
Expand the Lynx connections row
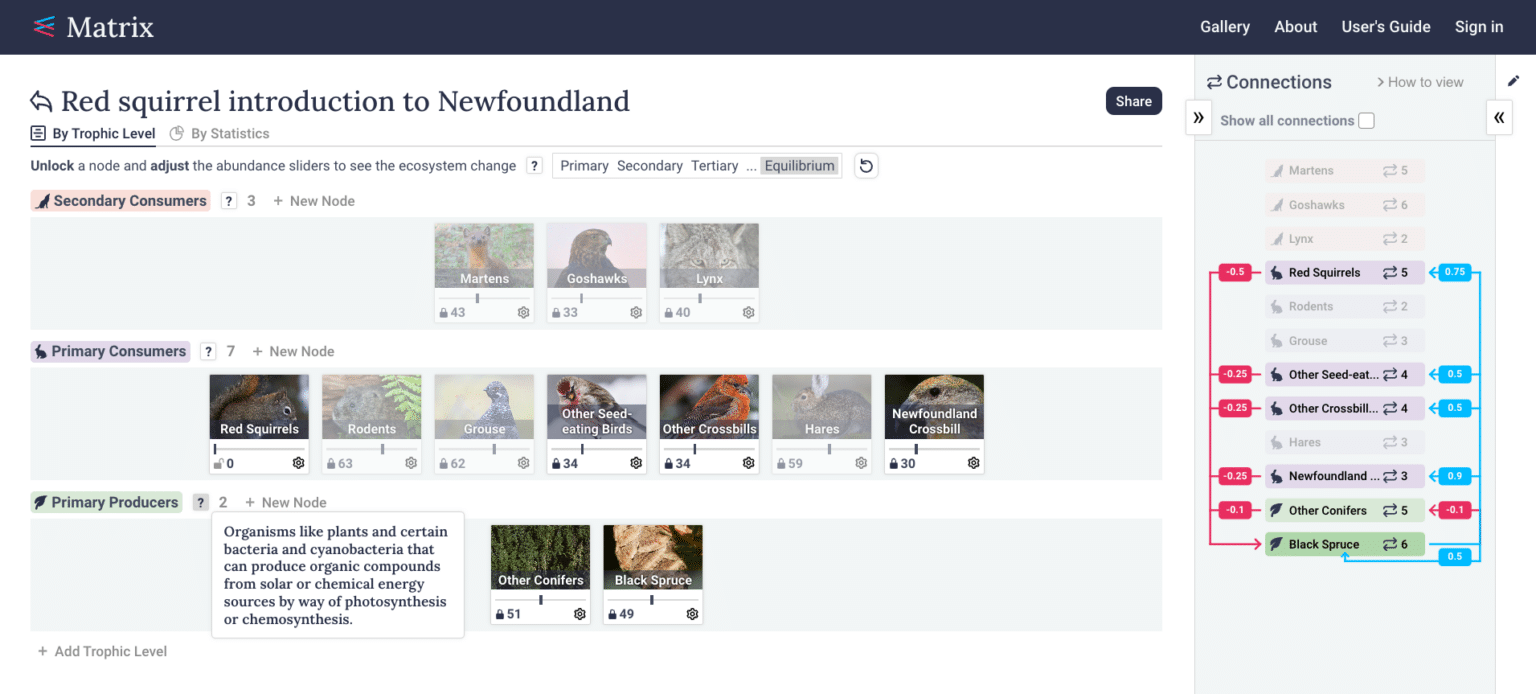pos(1345,239)
